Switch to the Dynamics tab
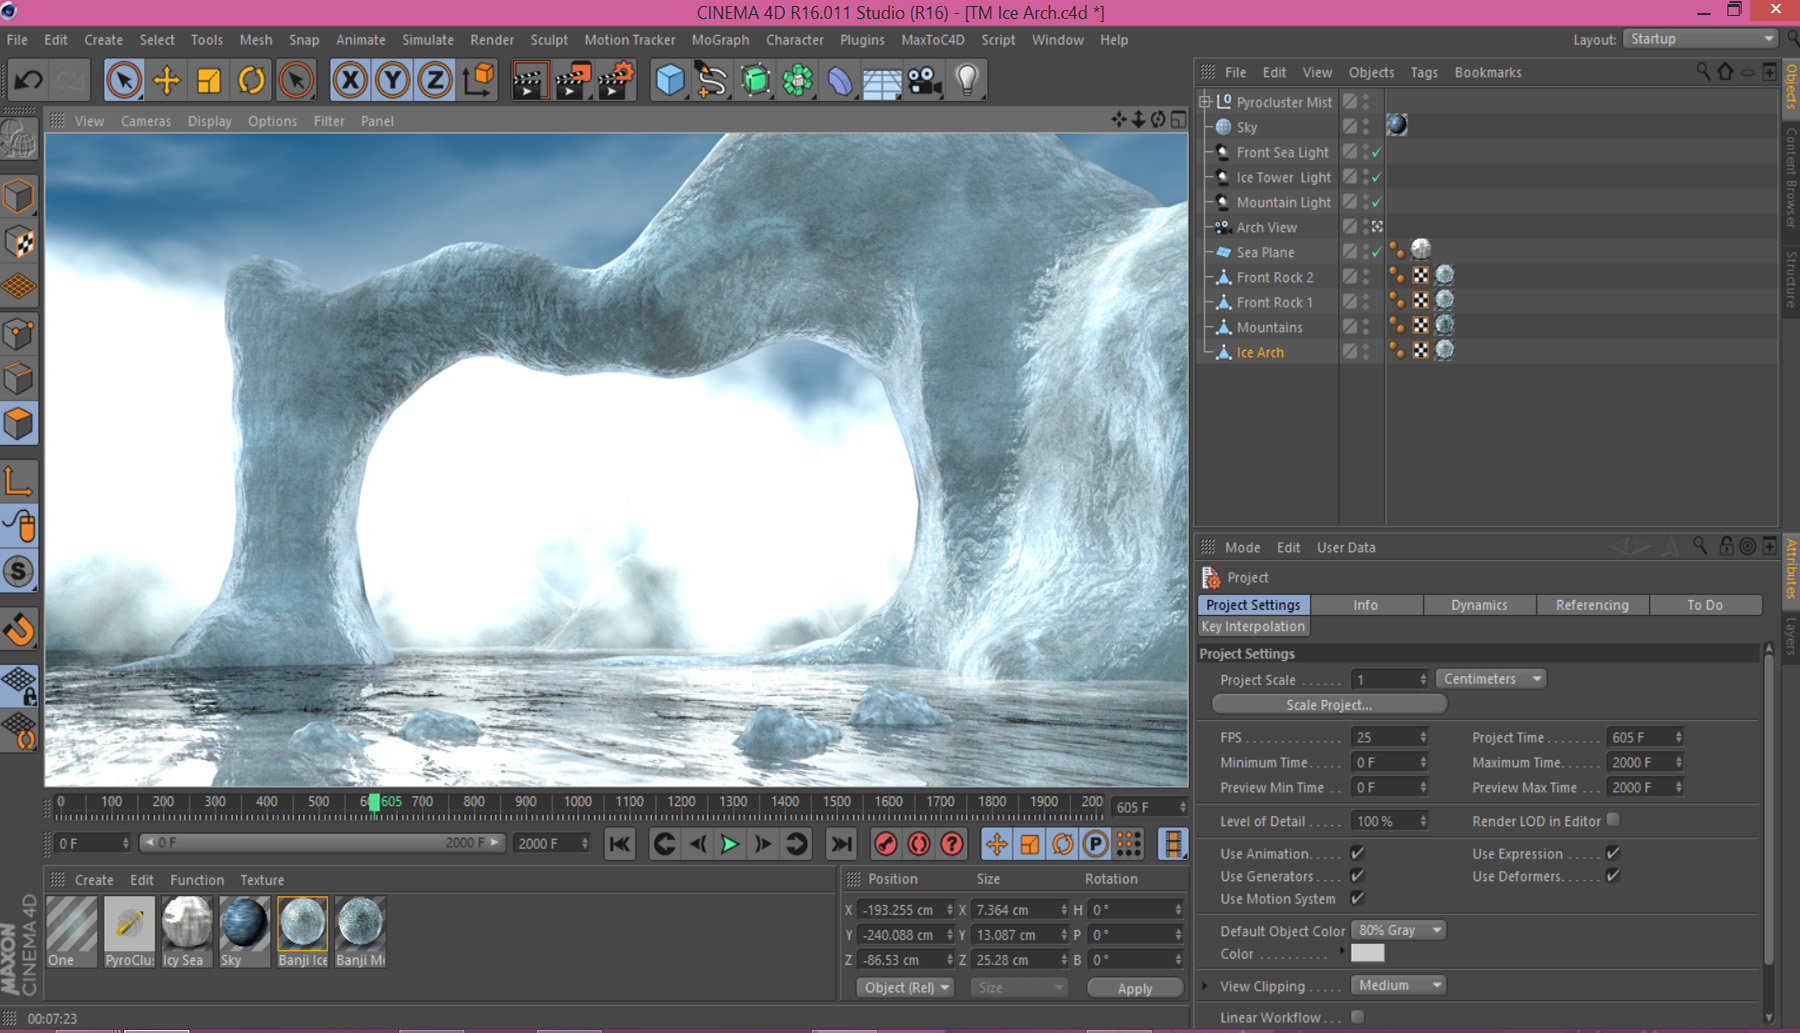 [x=1479, y=605]
